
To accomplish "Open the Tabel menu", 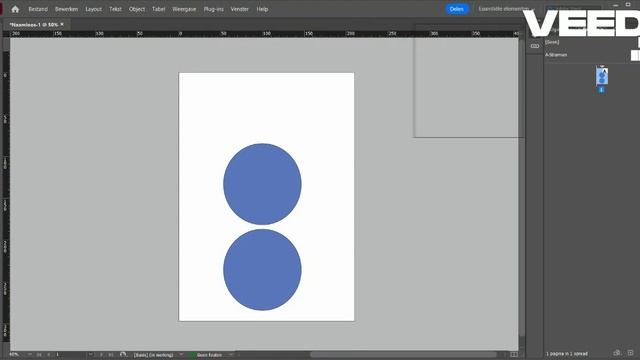I will 158,9.
